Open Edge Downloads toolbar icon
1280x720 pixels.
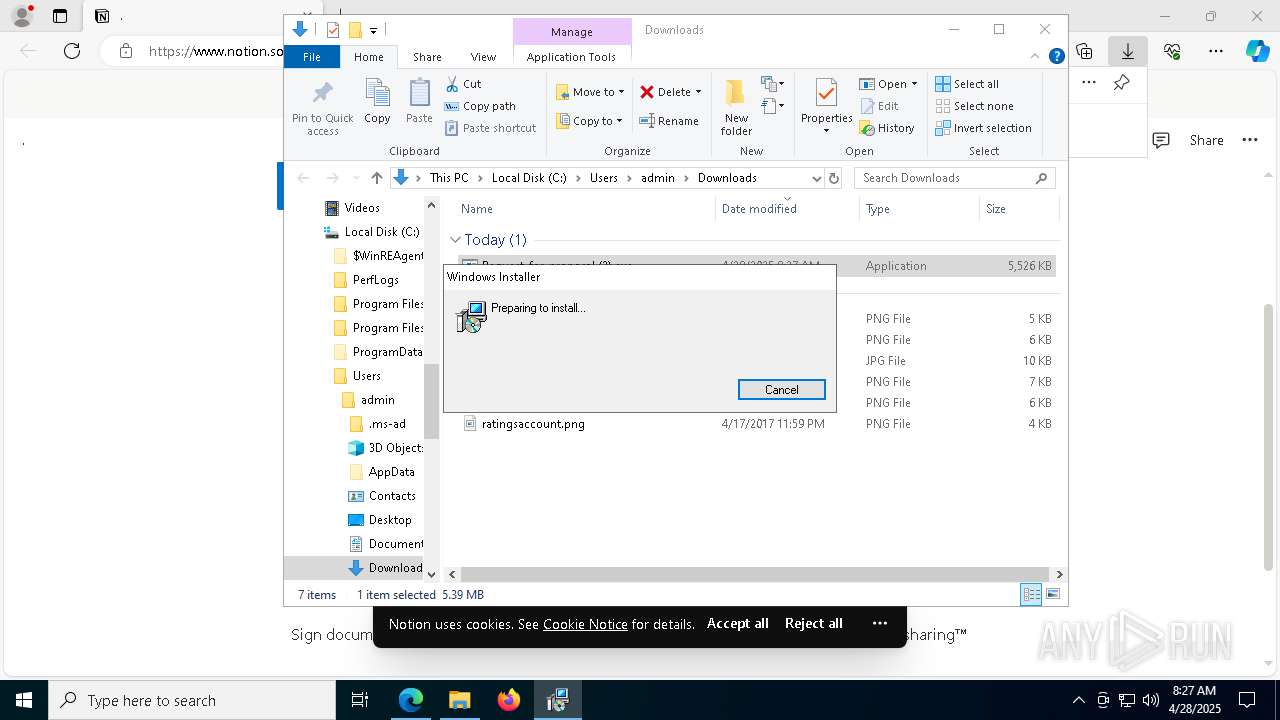[1128, 51]
